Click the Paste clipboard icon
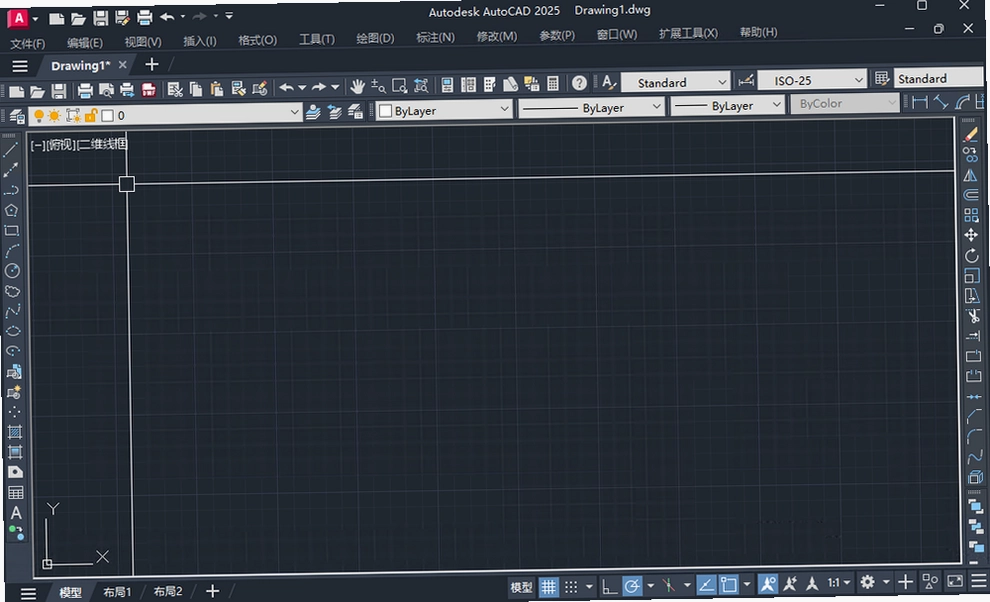 [x=217, y=89]
